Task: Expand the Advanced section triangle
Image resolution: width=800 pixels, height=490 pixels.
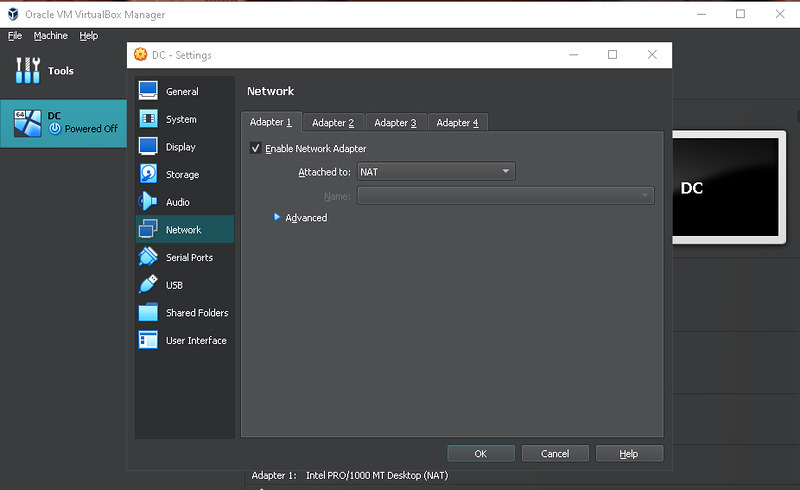Action: (x=277, y=217)
